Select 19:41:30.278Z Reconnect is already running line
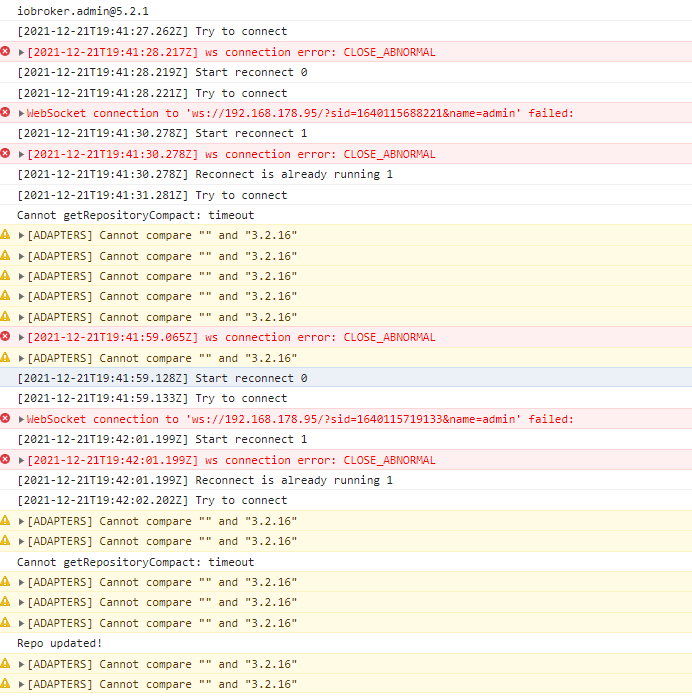Viewport: 692px width, 697px height. [x=205, y=174]
